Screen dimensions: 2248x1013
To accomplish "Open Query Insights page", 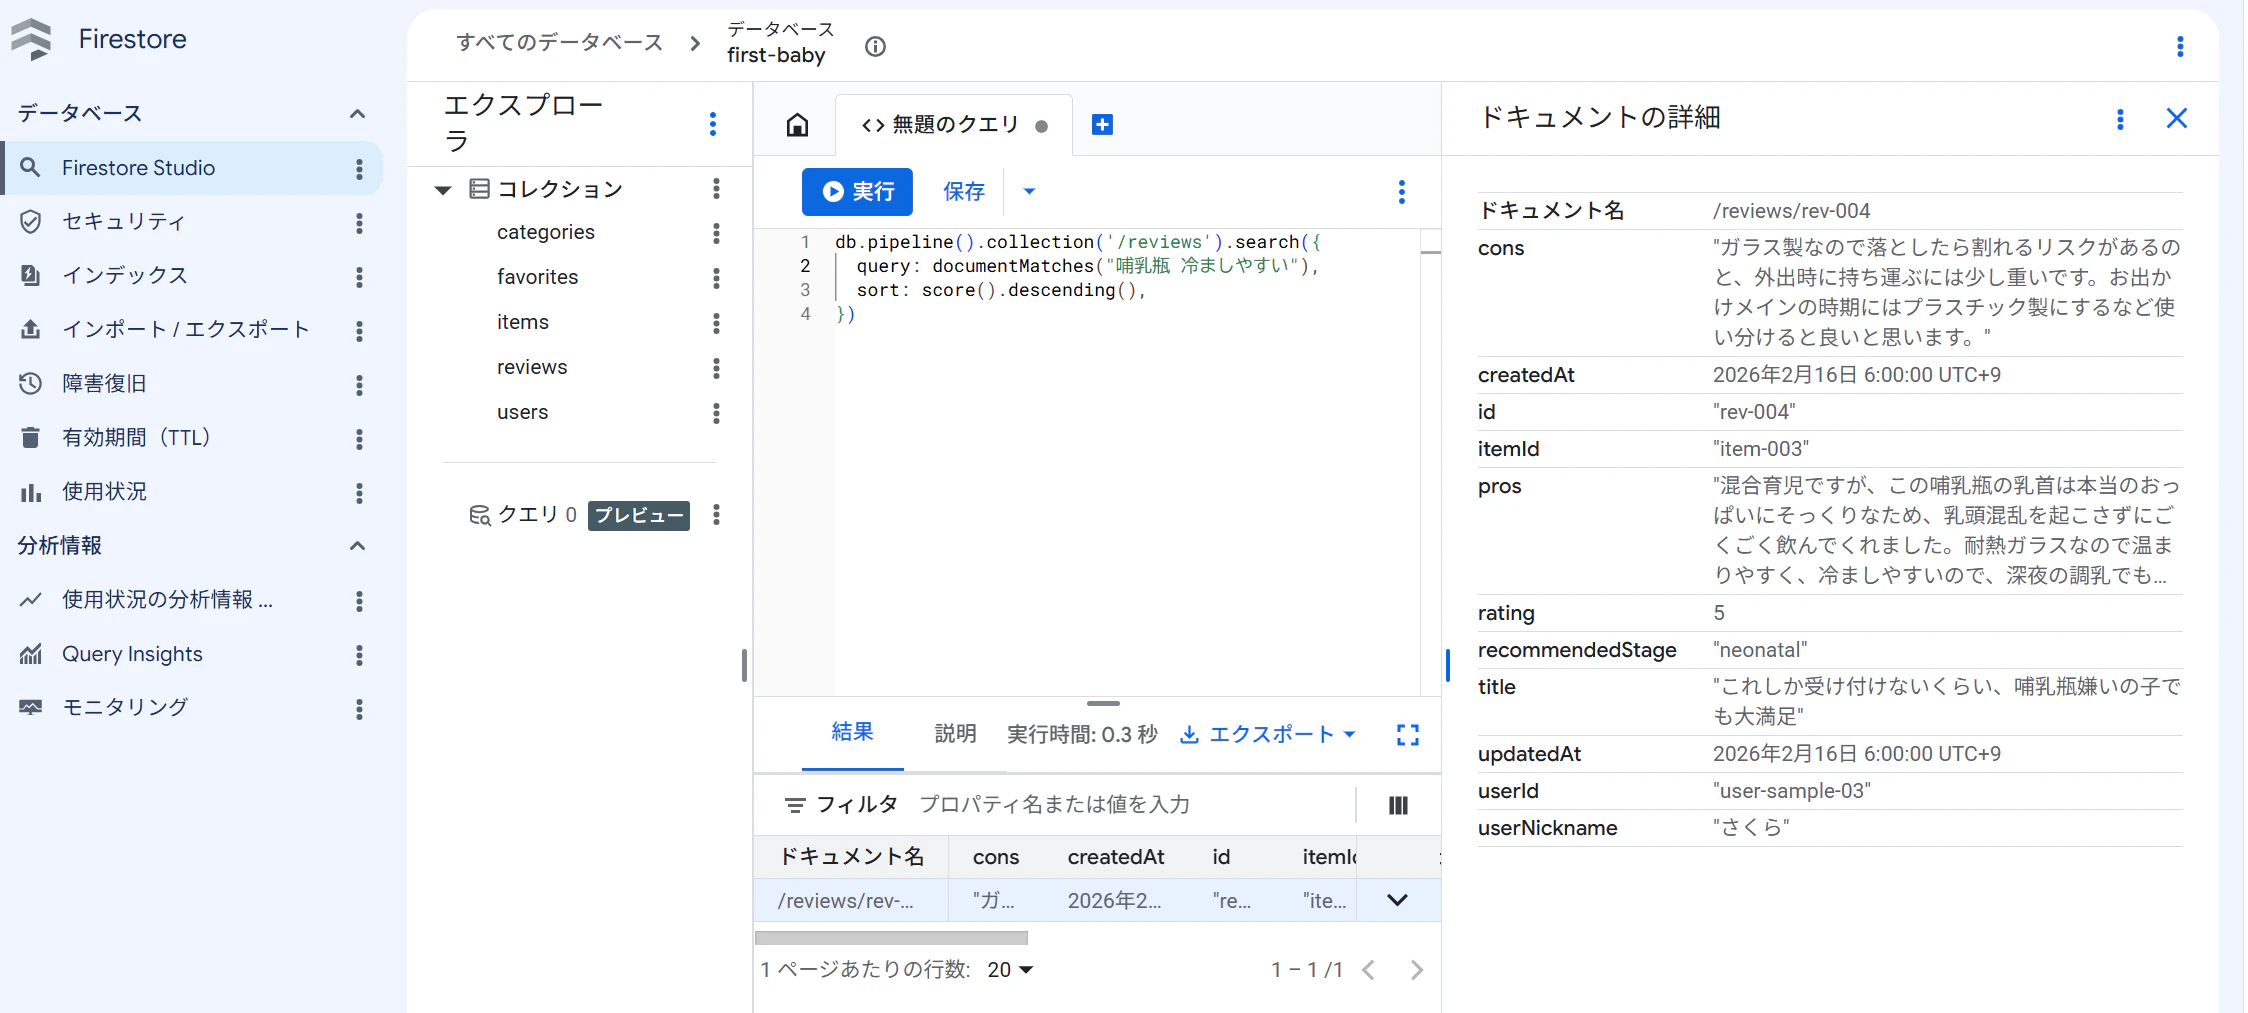I will click(x=132, y=655).
